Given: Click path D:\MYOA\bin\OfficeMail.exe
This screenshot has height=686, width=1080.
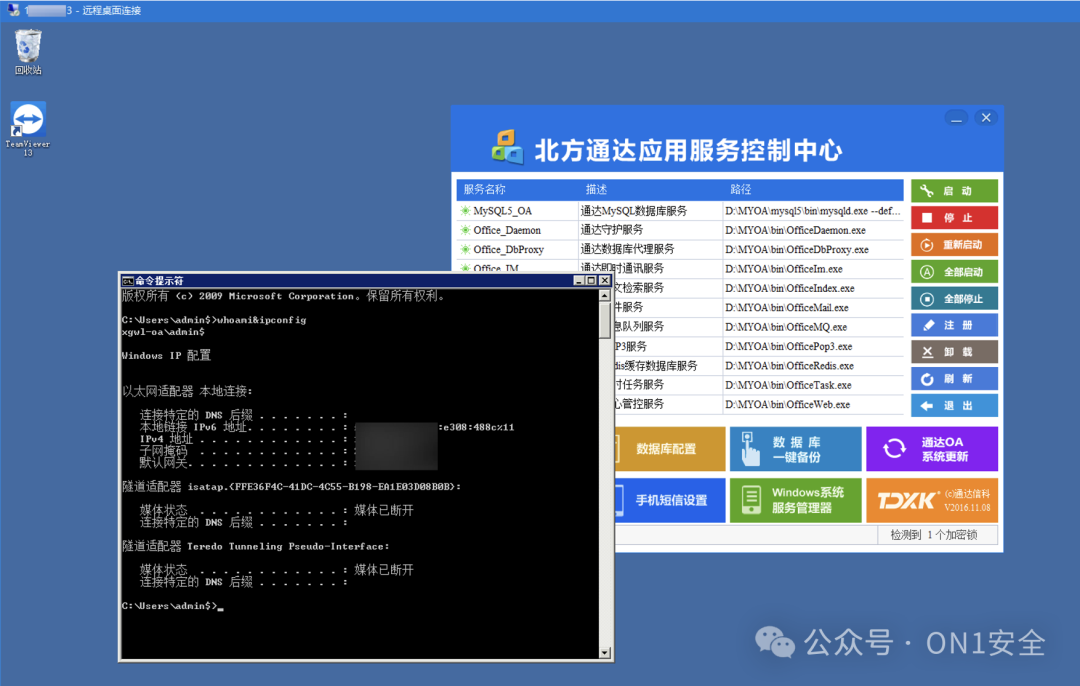Looking at the screenshot, I should (x=787, y=308).
